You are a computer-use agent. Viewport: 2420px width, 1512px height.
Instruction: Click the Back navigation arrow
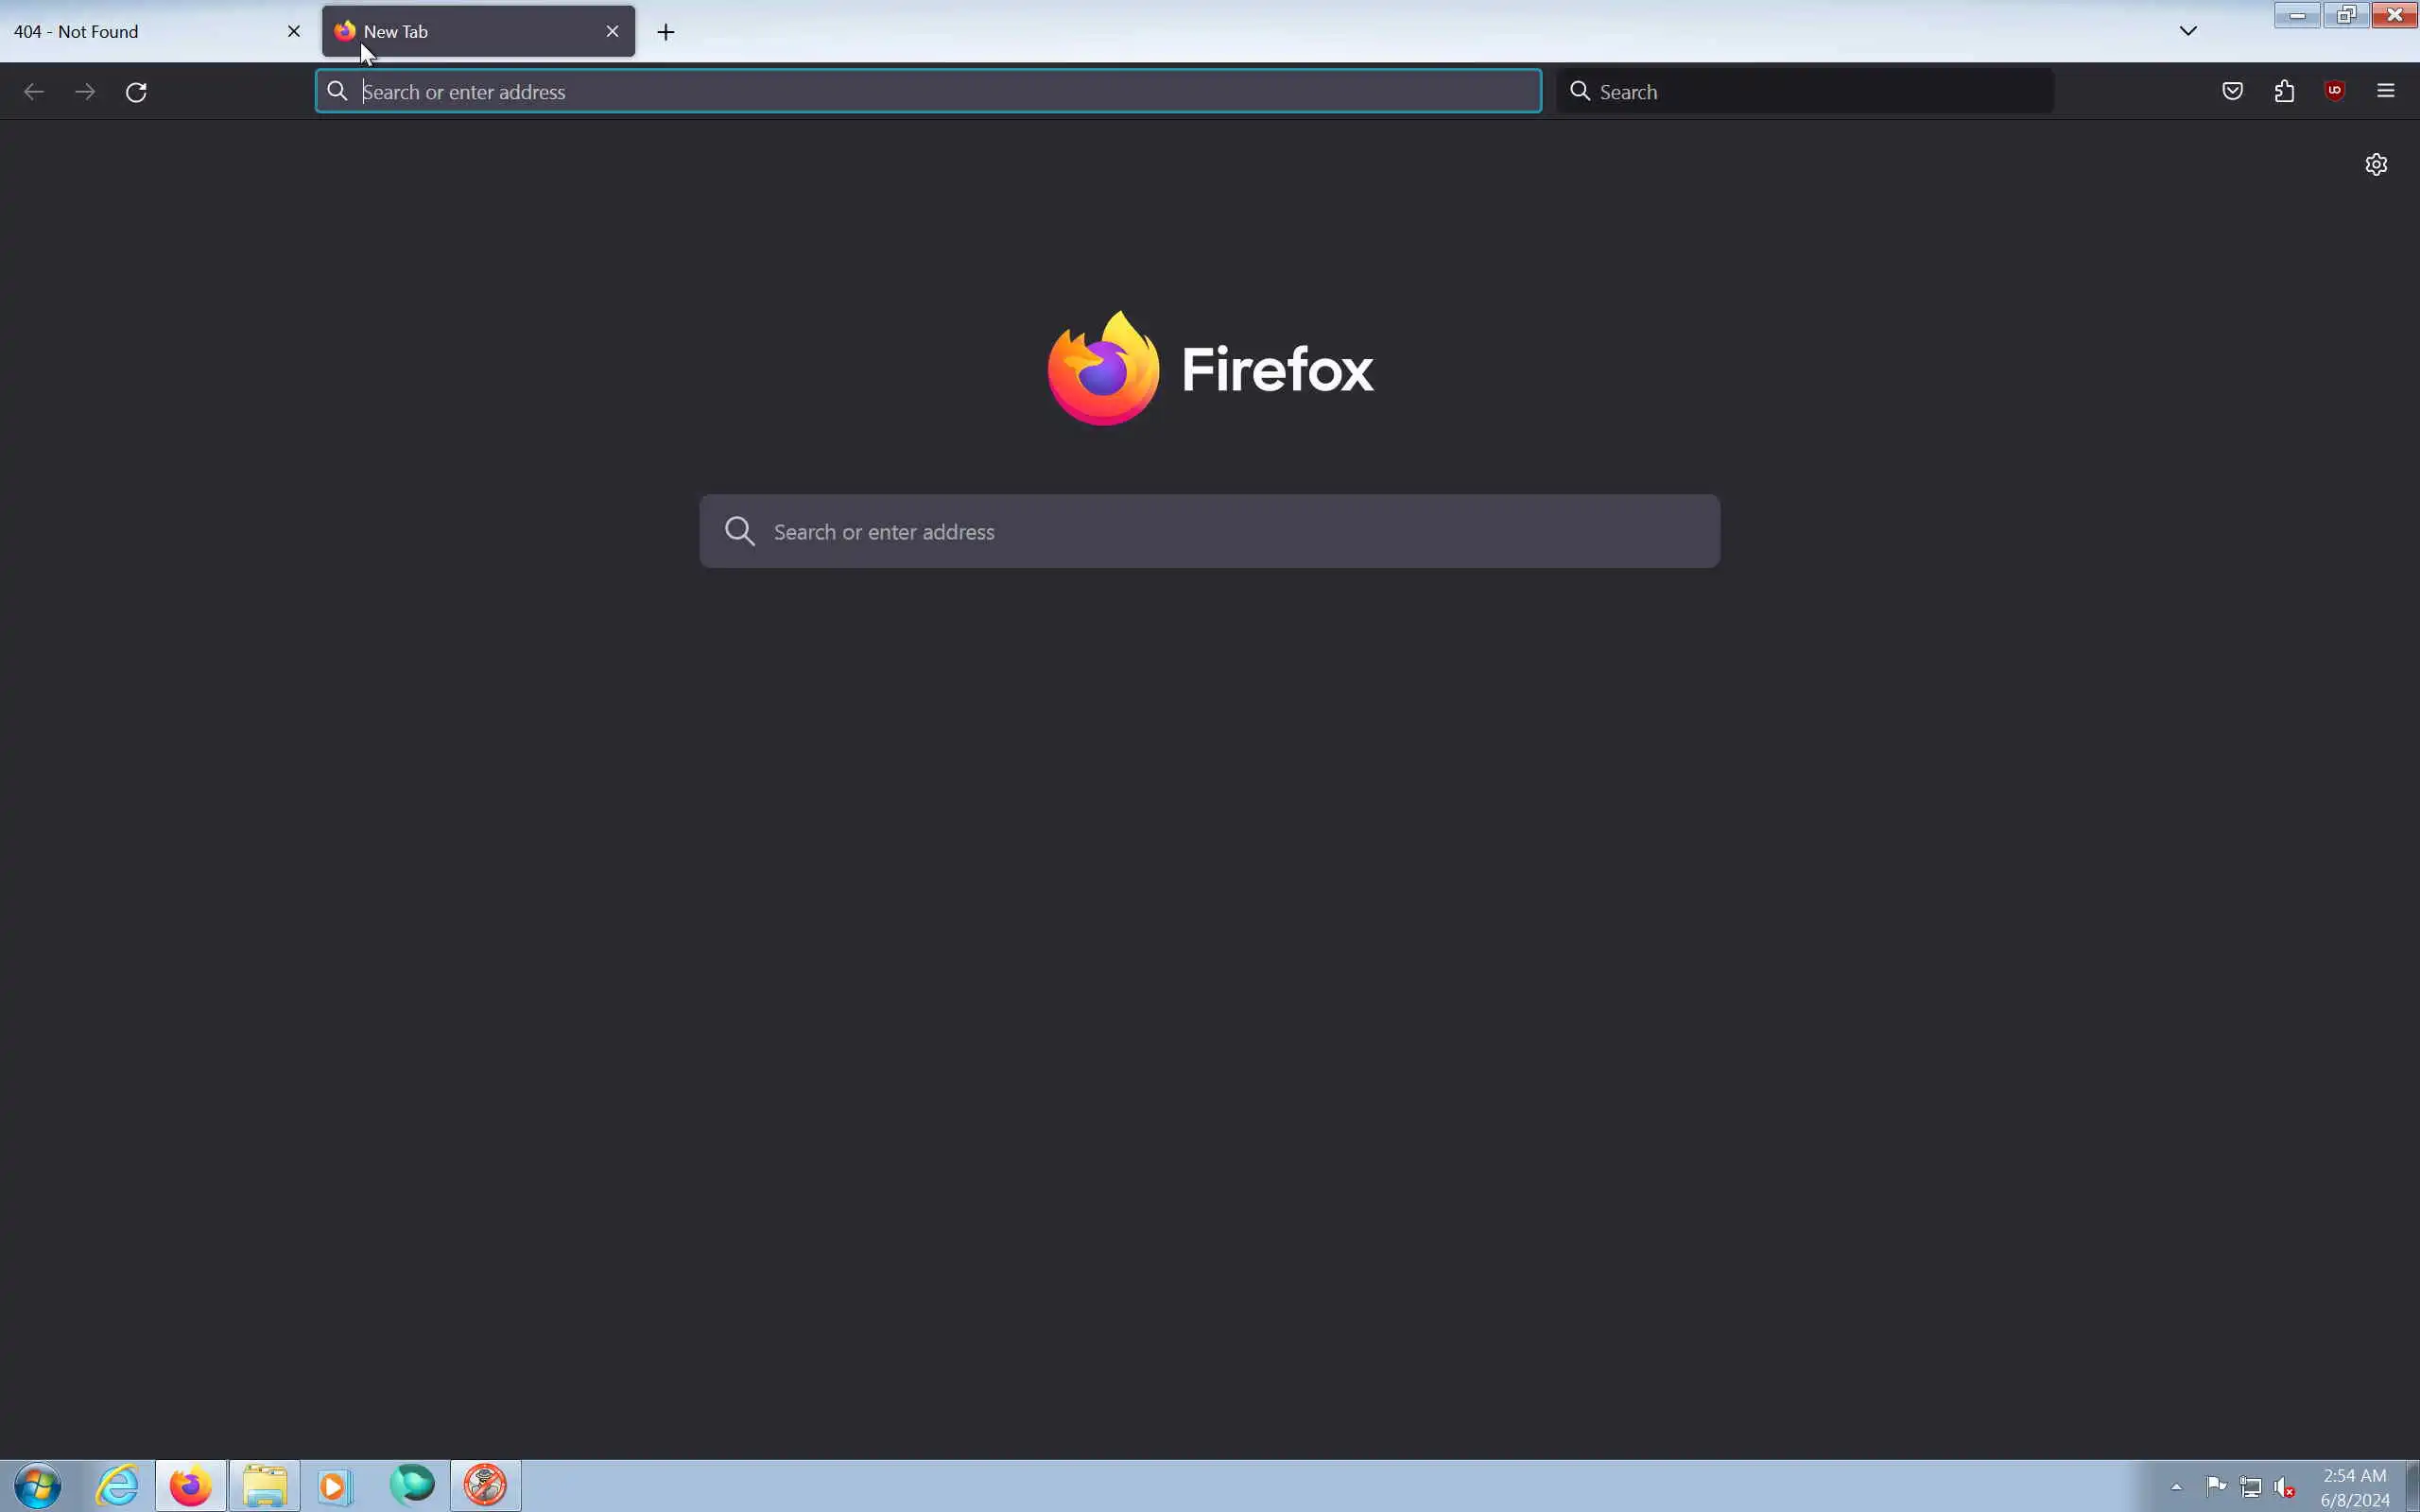point(34,92)
